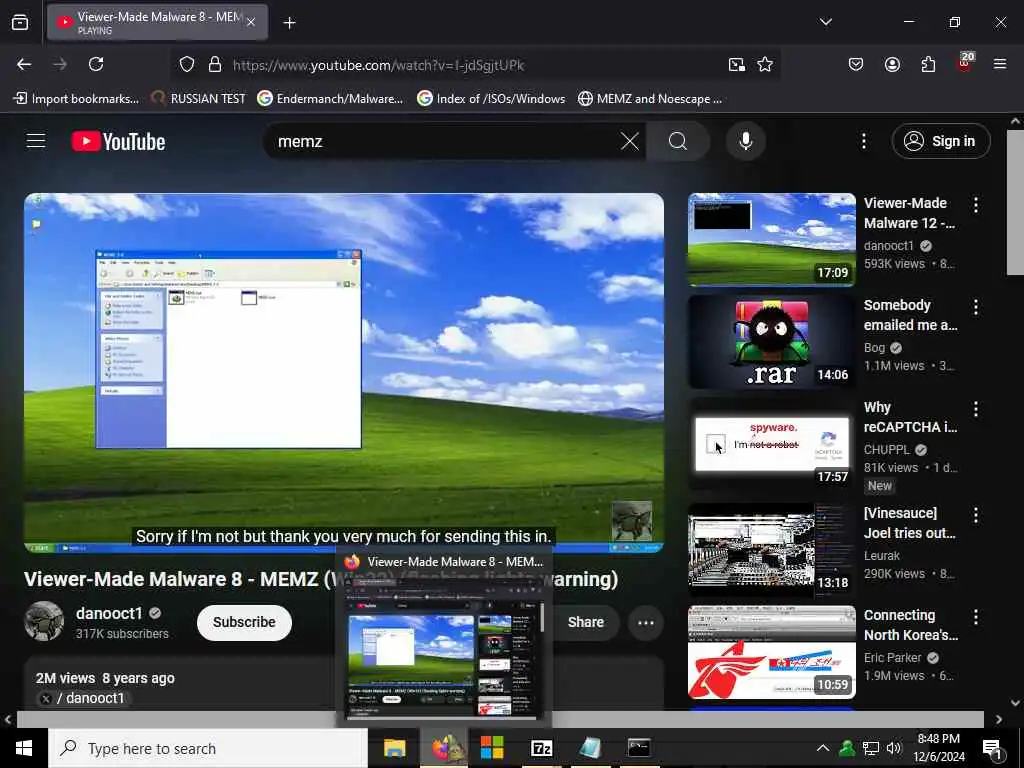Open the Pocket save icon
This screenshot has width=1024, height=768.
[856, 64]
